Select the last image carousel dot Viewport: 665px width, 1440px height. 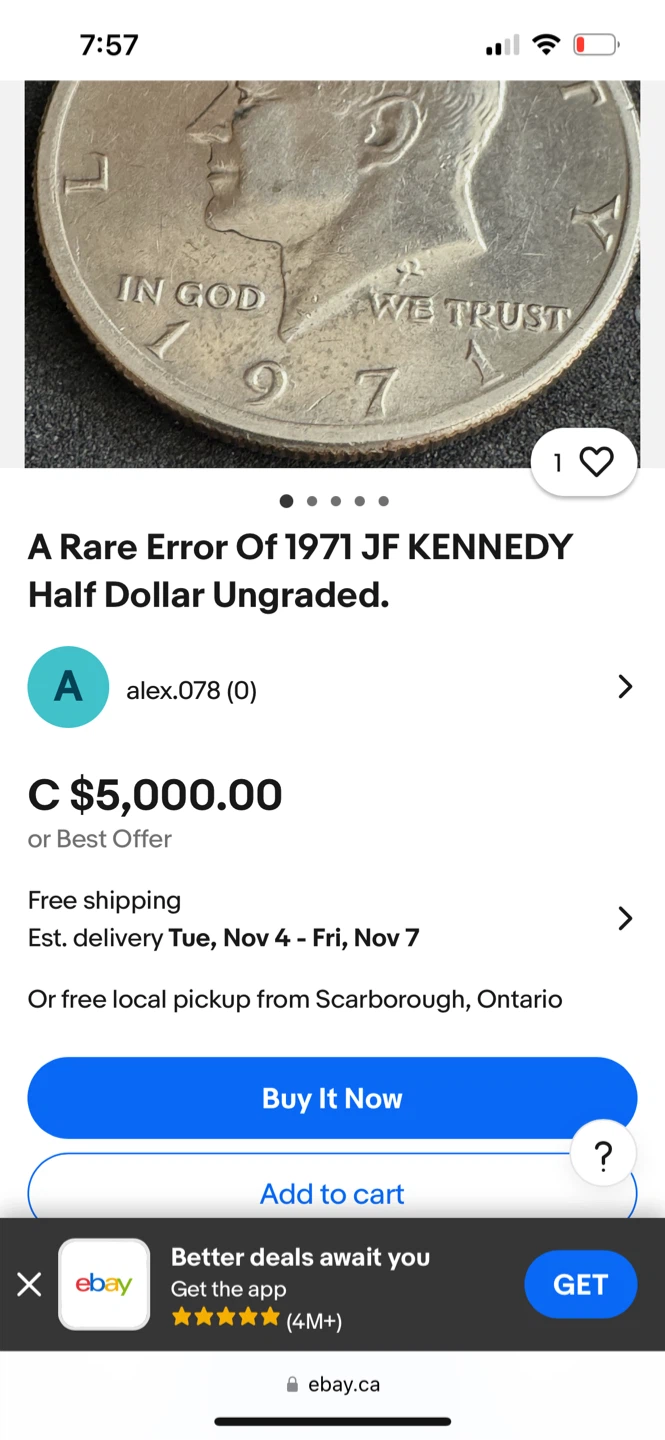[384, 501]
